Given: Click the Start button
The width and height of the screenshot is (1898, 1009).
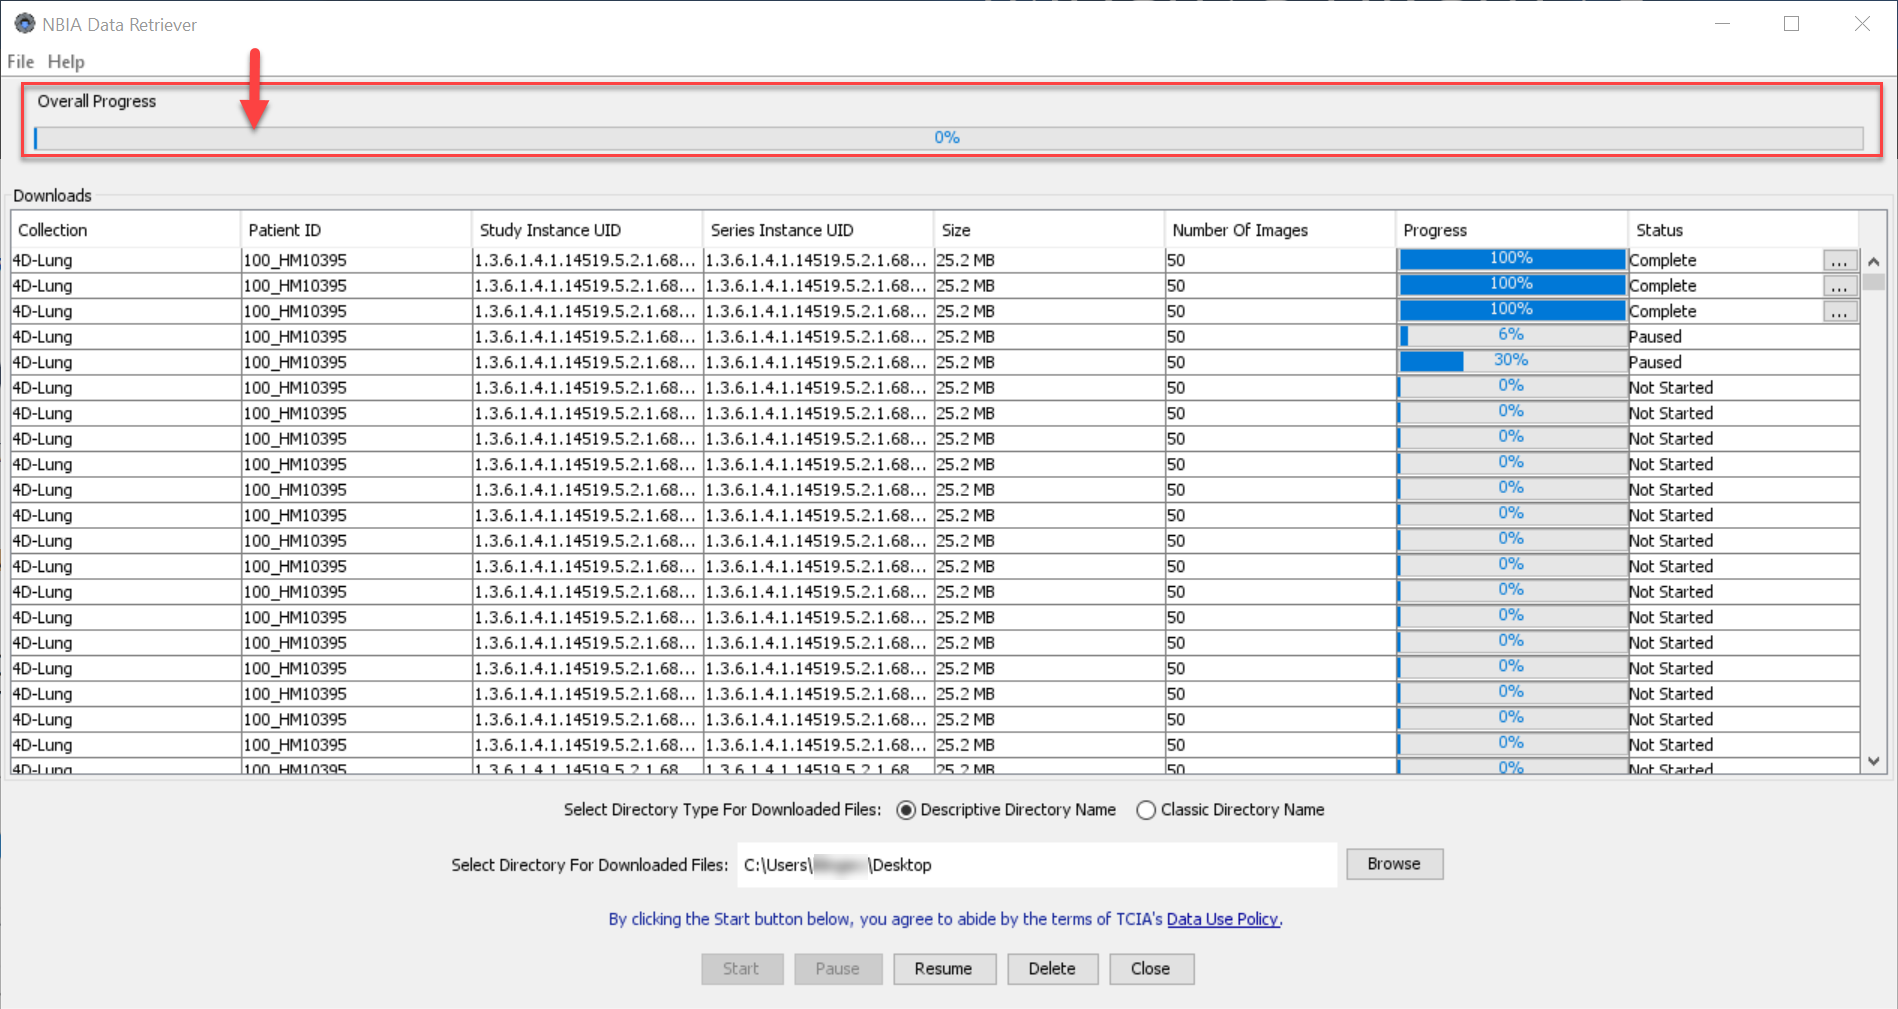Looking at the screenshot, I should [742, 969].
